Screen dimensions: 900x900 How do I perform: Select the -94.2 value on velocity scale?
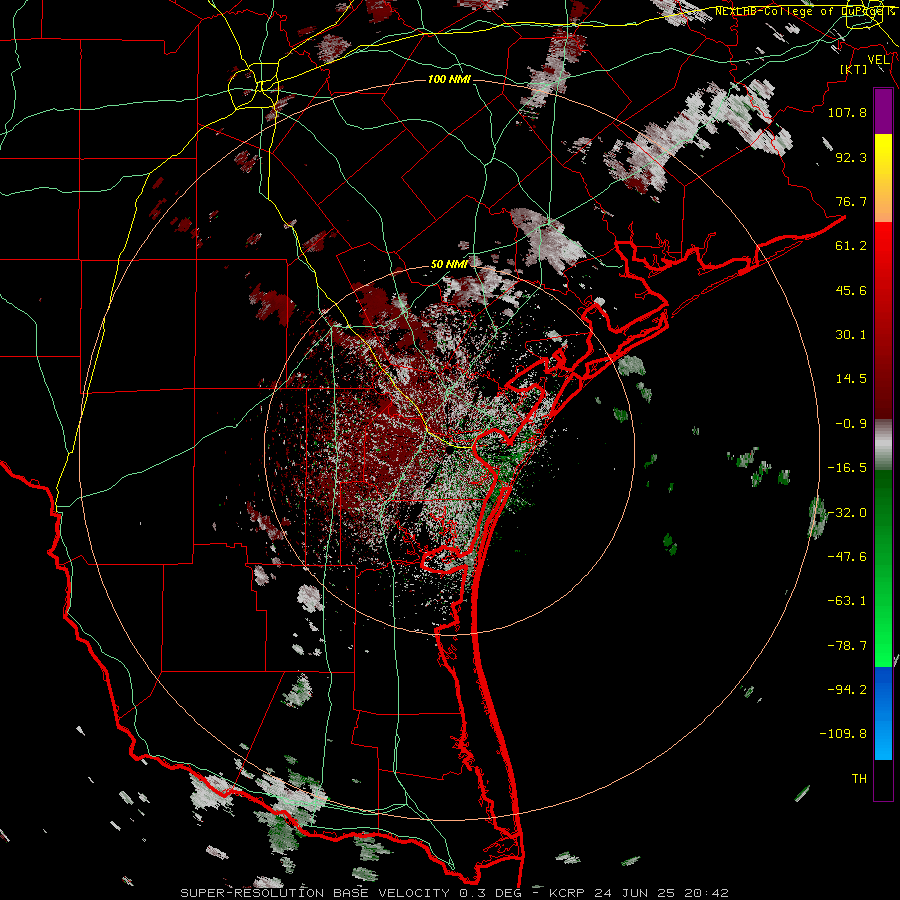(847, 690)
